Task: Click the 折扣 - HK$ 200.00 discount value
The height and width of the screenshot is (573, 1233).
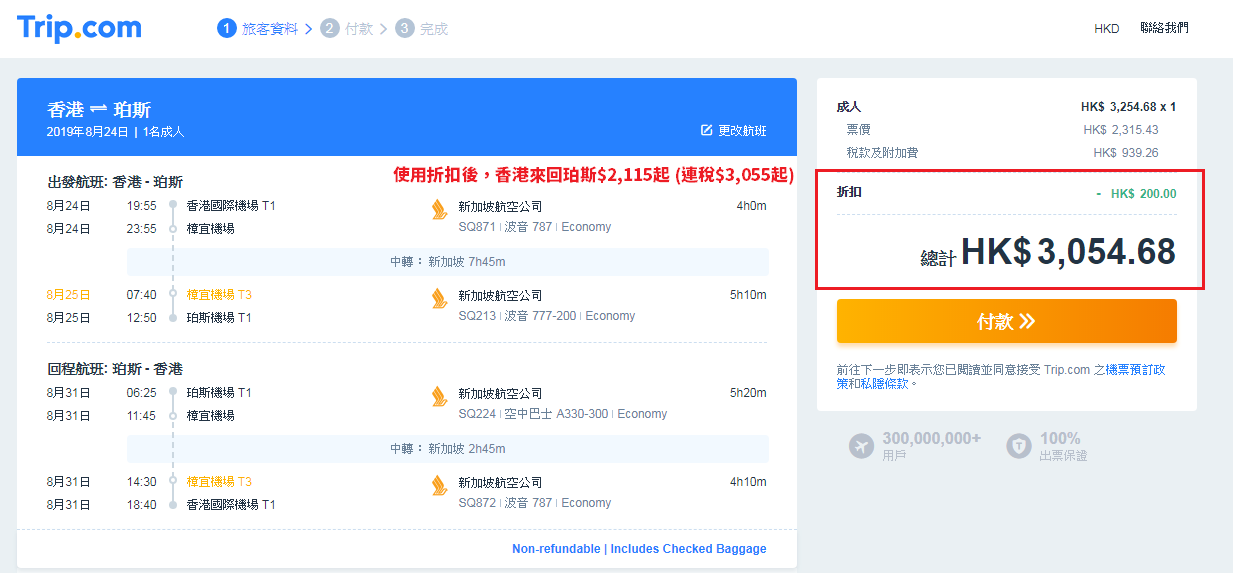Action: tap(1136, 194)
